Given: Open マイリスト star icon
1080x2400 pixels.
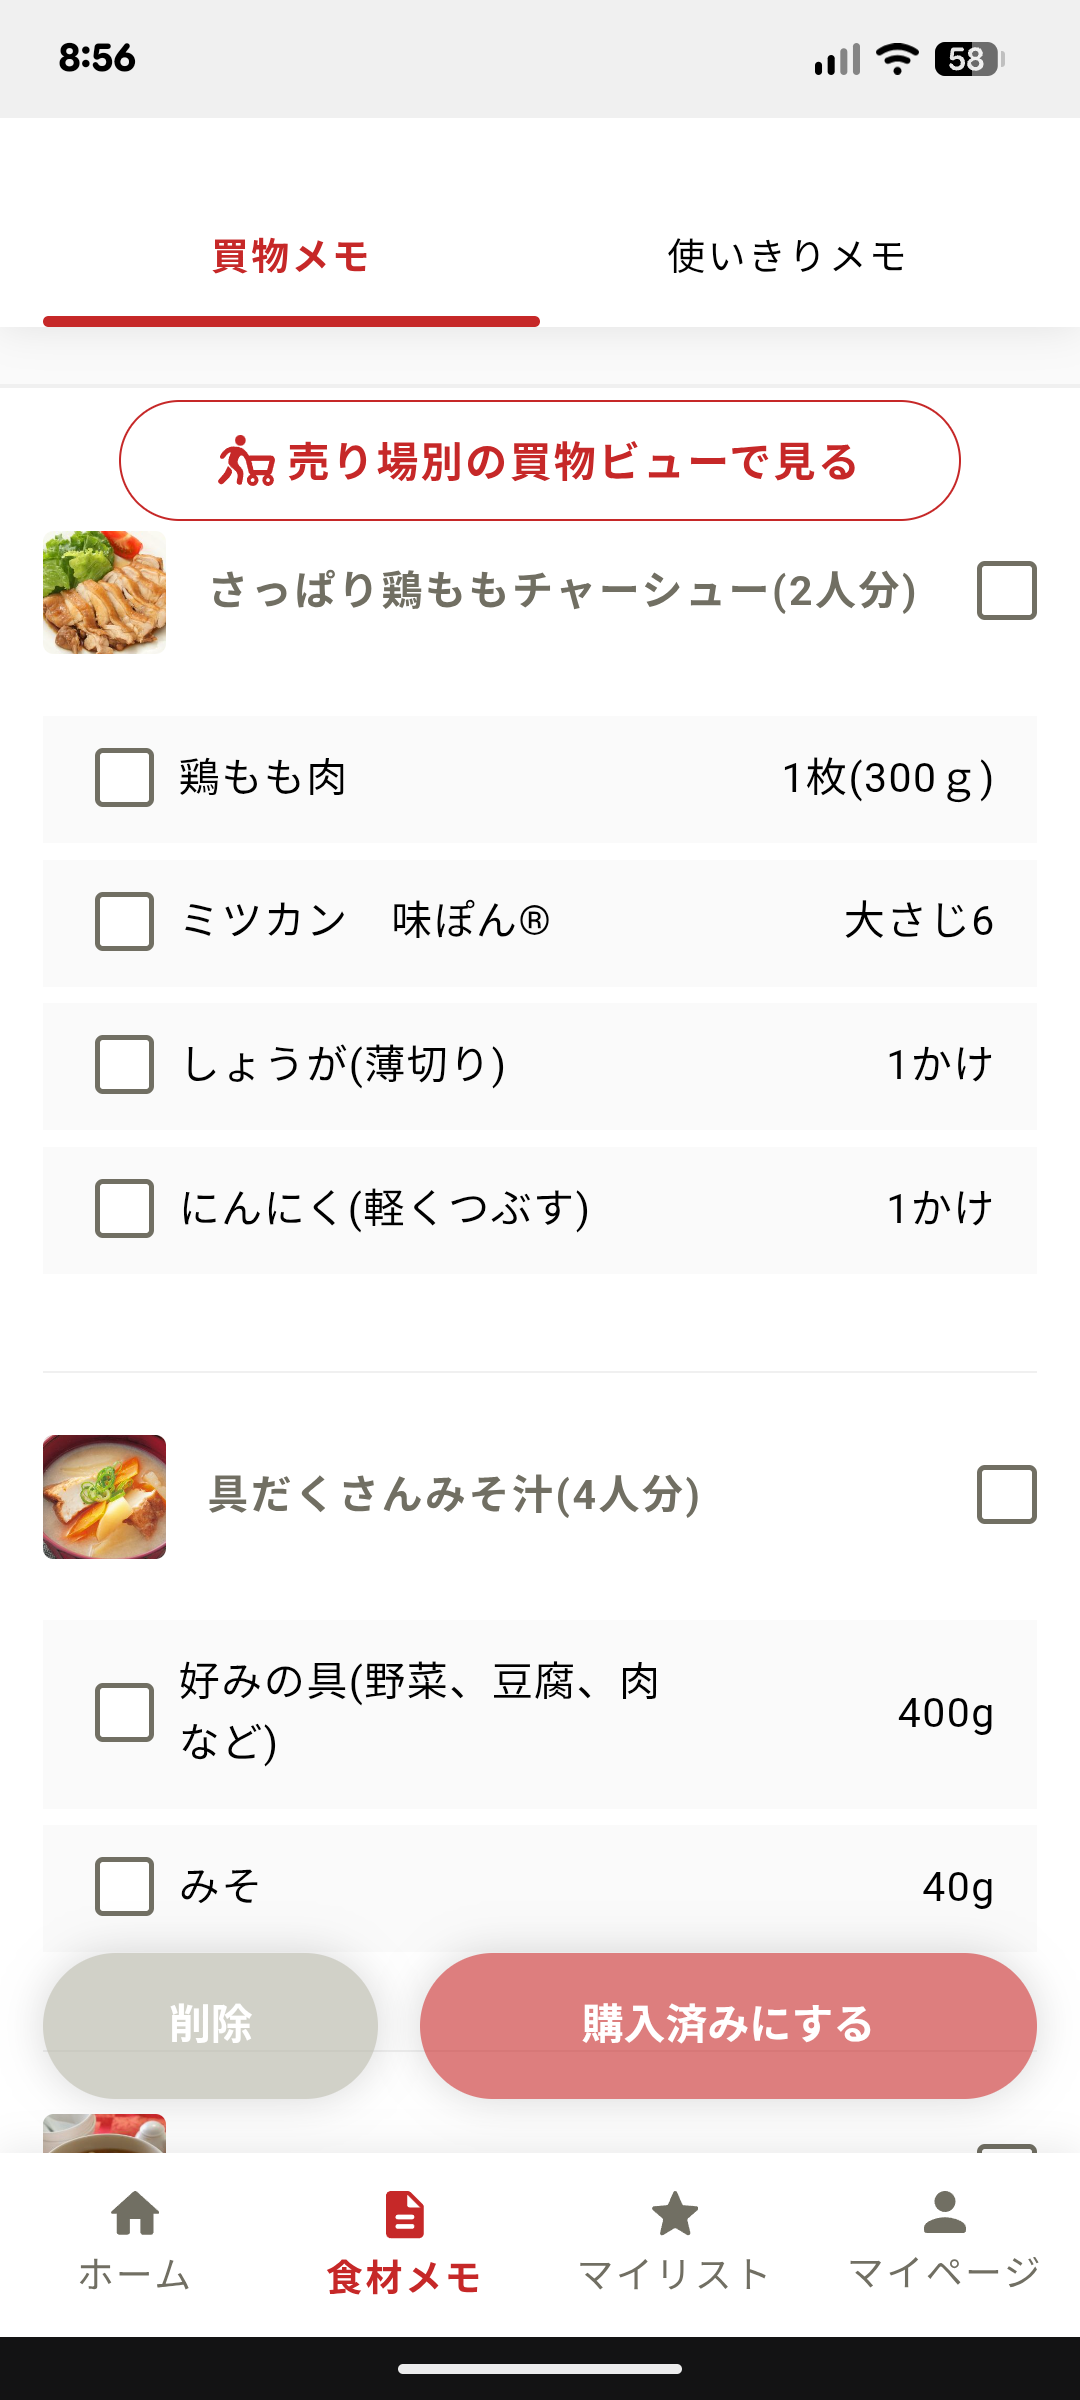Looking at the screenshot, I should pyautogui.click(x=675, y=2214).
